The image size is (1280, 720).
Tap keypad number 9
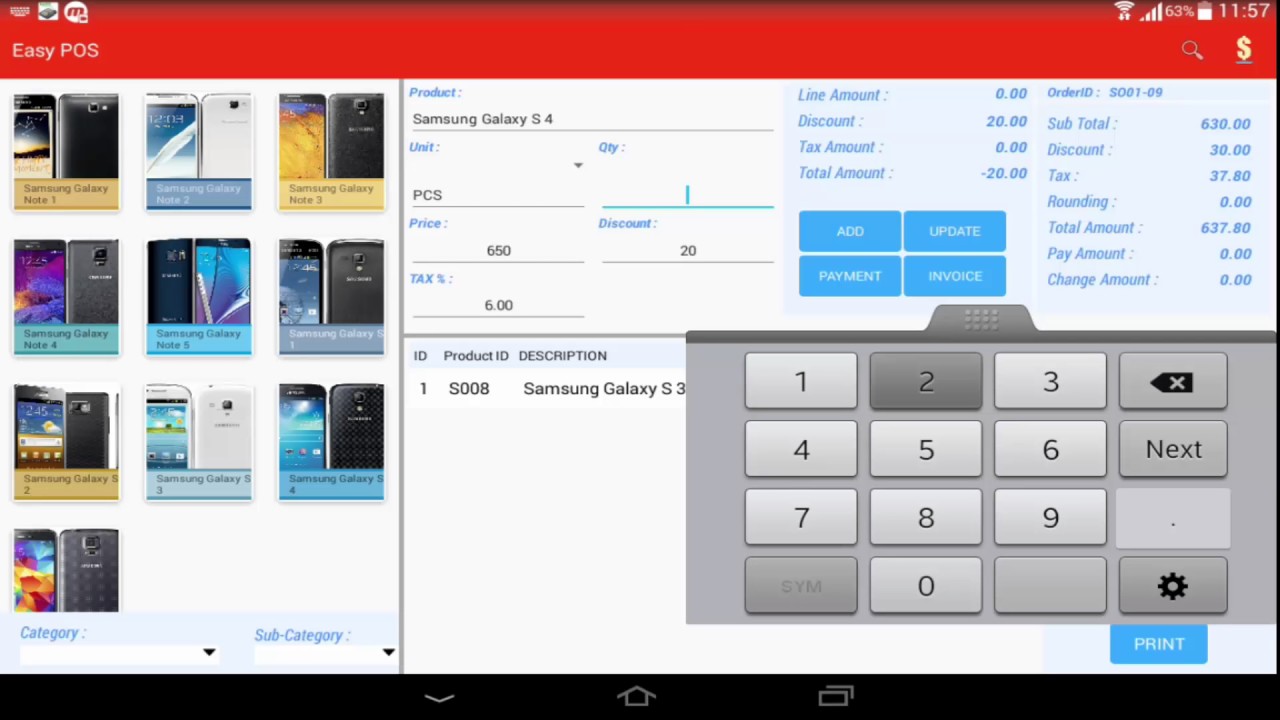coord(1050,517)
